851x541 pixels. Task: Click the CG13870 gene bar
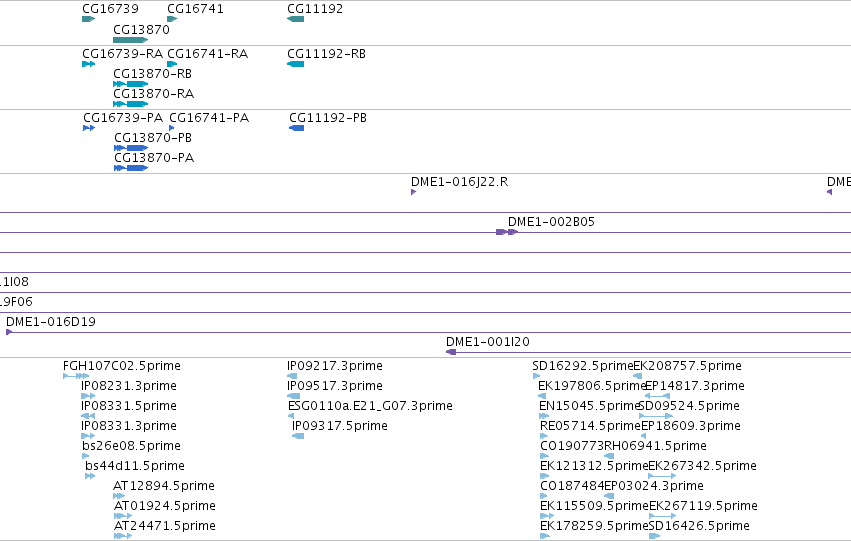[x=131, y=40]
